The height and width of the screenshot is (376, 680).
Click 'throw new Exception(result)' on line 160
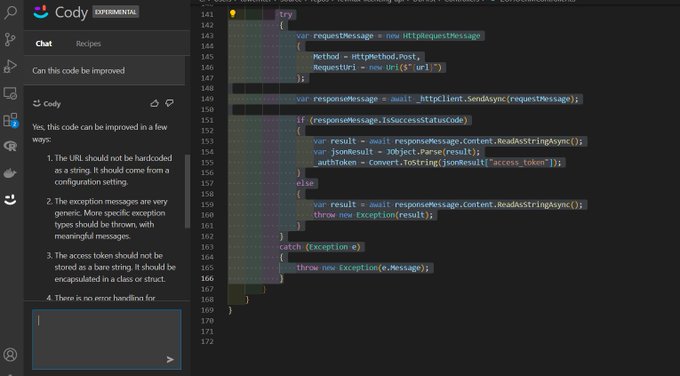click(x=373, y=215)
